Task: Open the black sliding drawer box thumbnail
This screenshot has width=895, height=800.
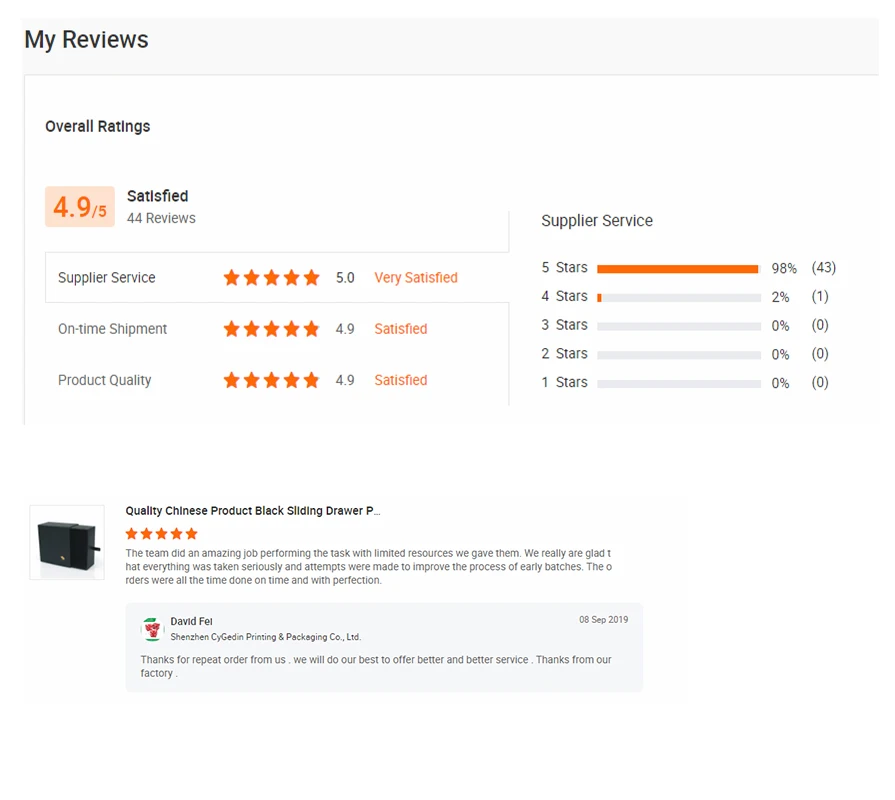Action: [x=67, y=542]
